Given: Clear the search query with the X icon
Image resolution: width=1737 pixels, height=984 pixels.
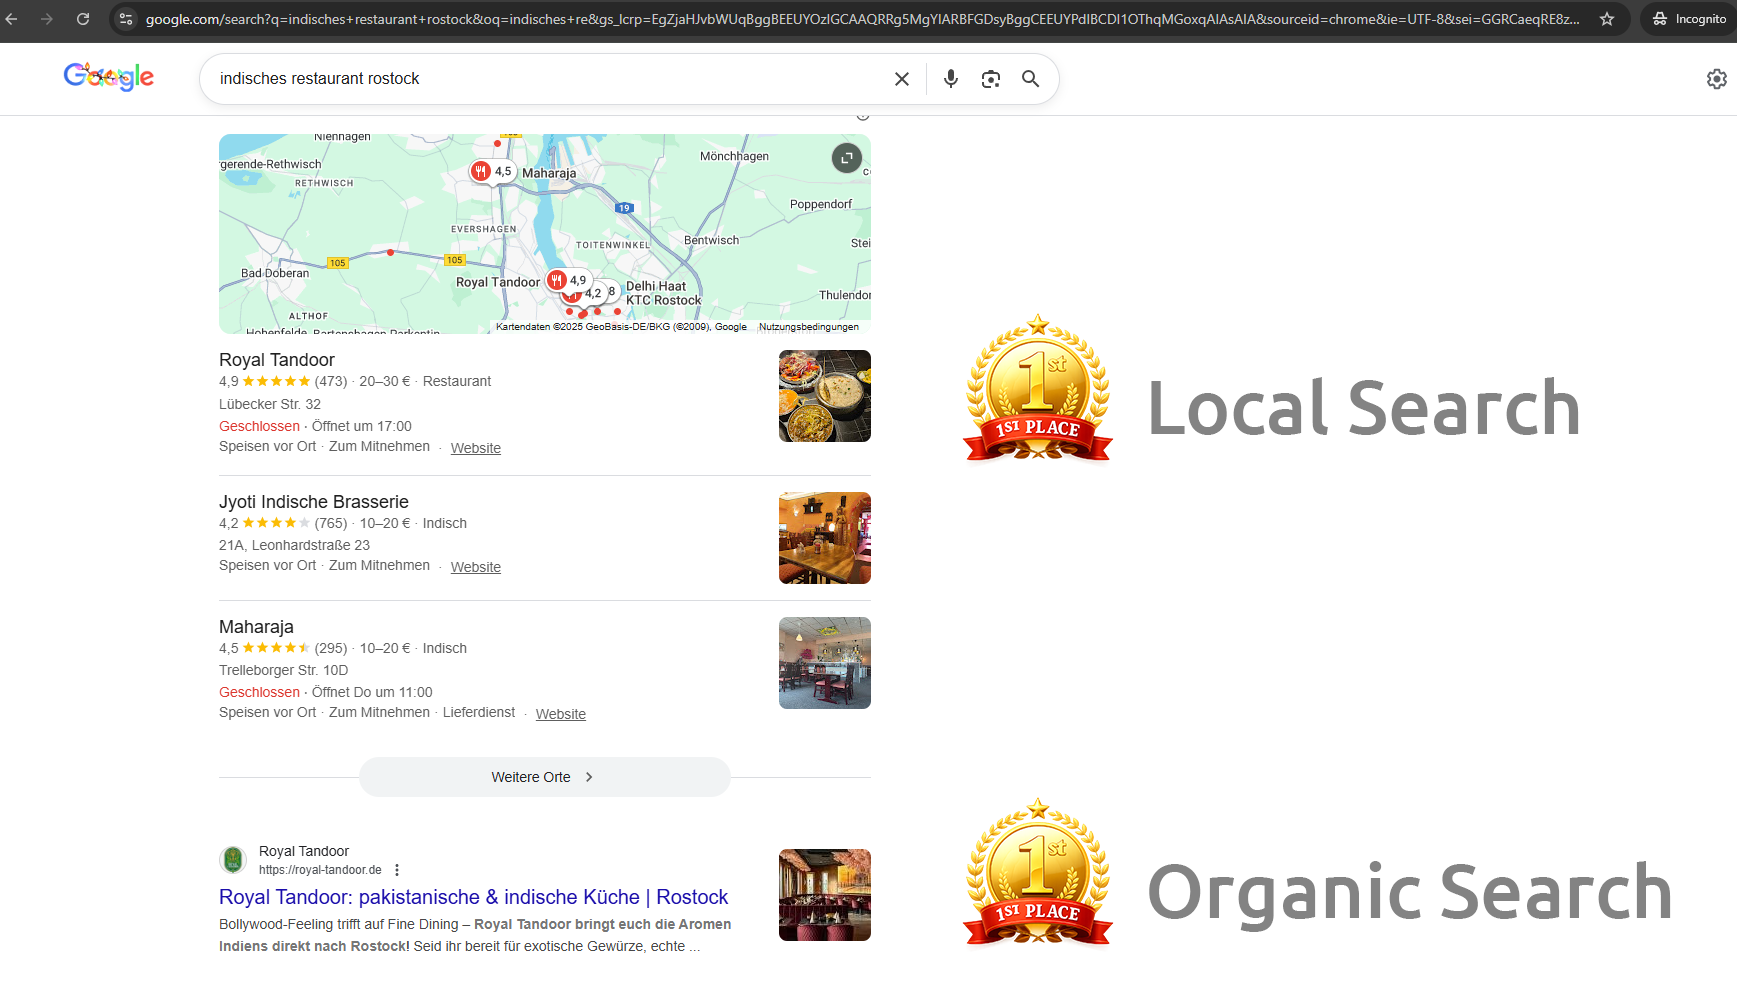Looking at the screenshot, I should (901, 79).
